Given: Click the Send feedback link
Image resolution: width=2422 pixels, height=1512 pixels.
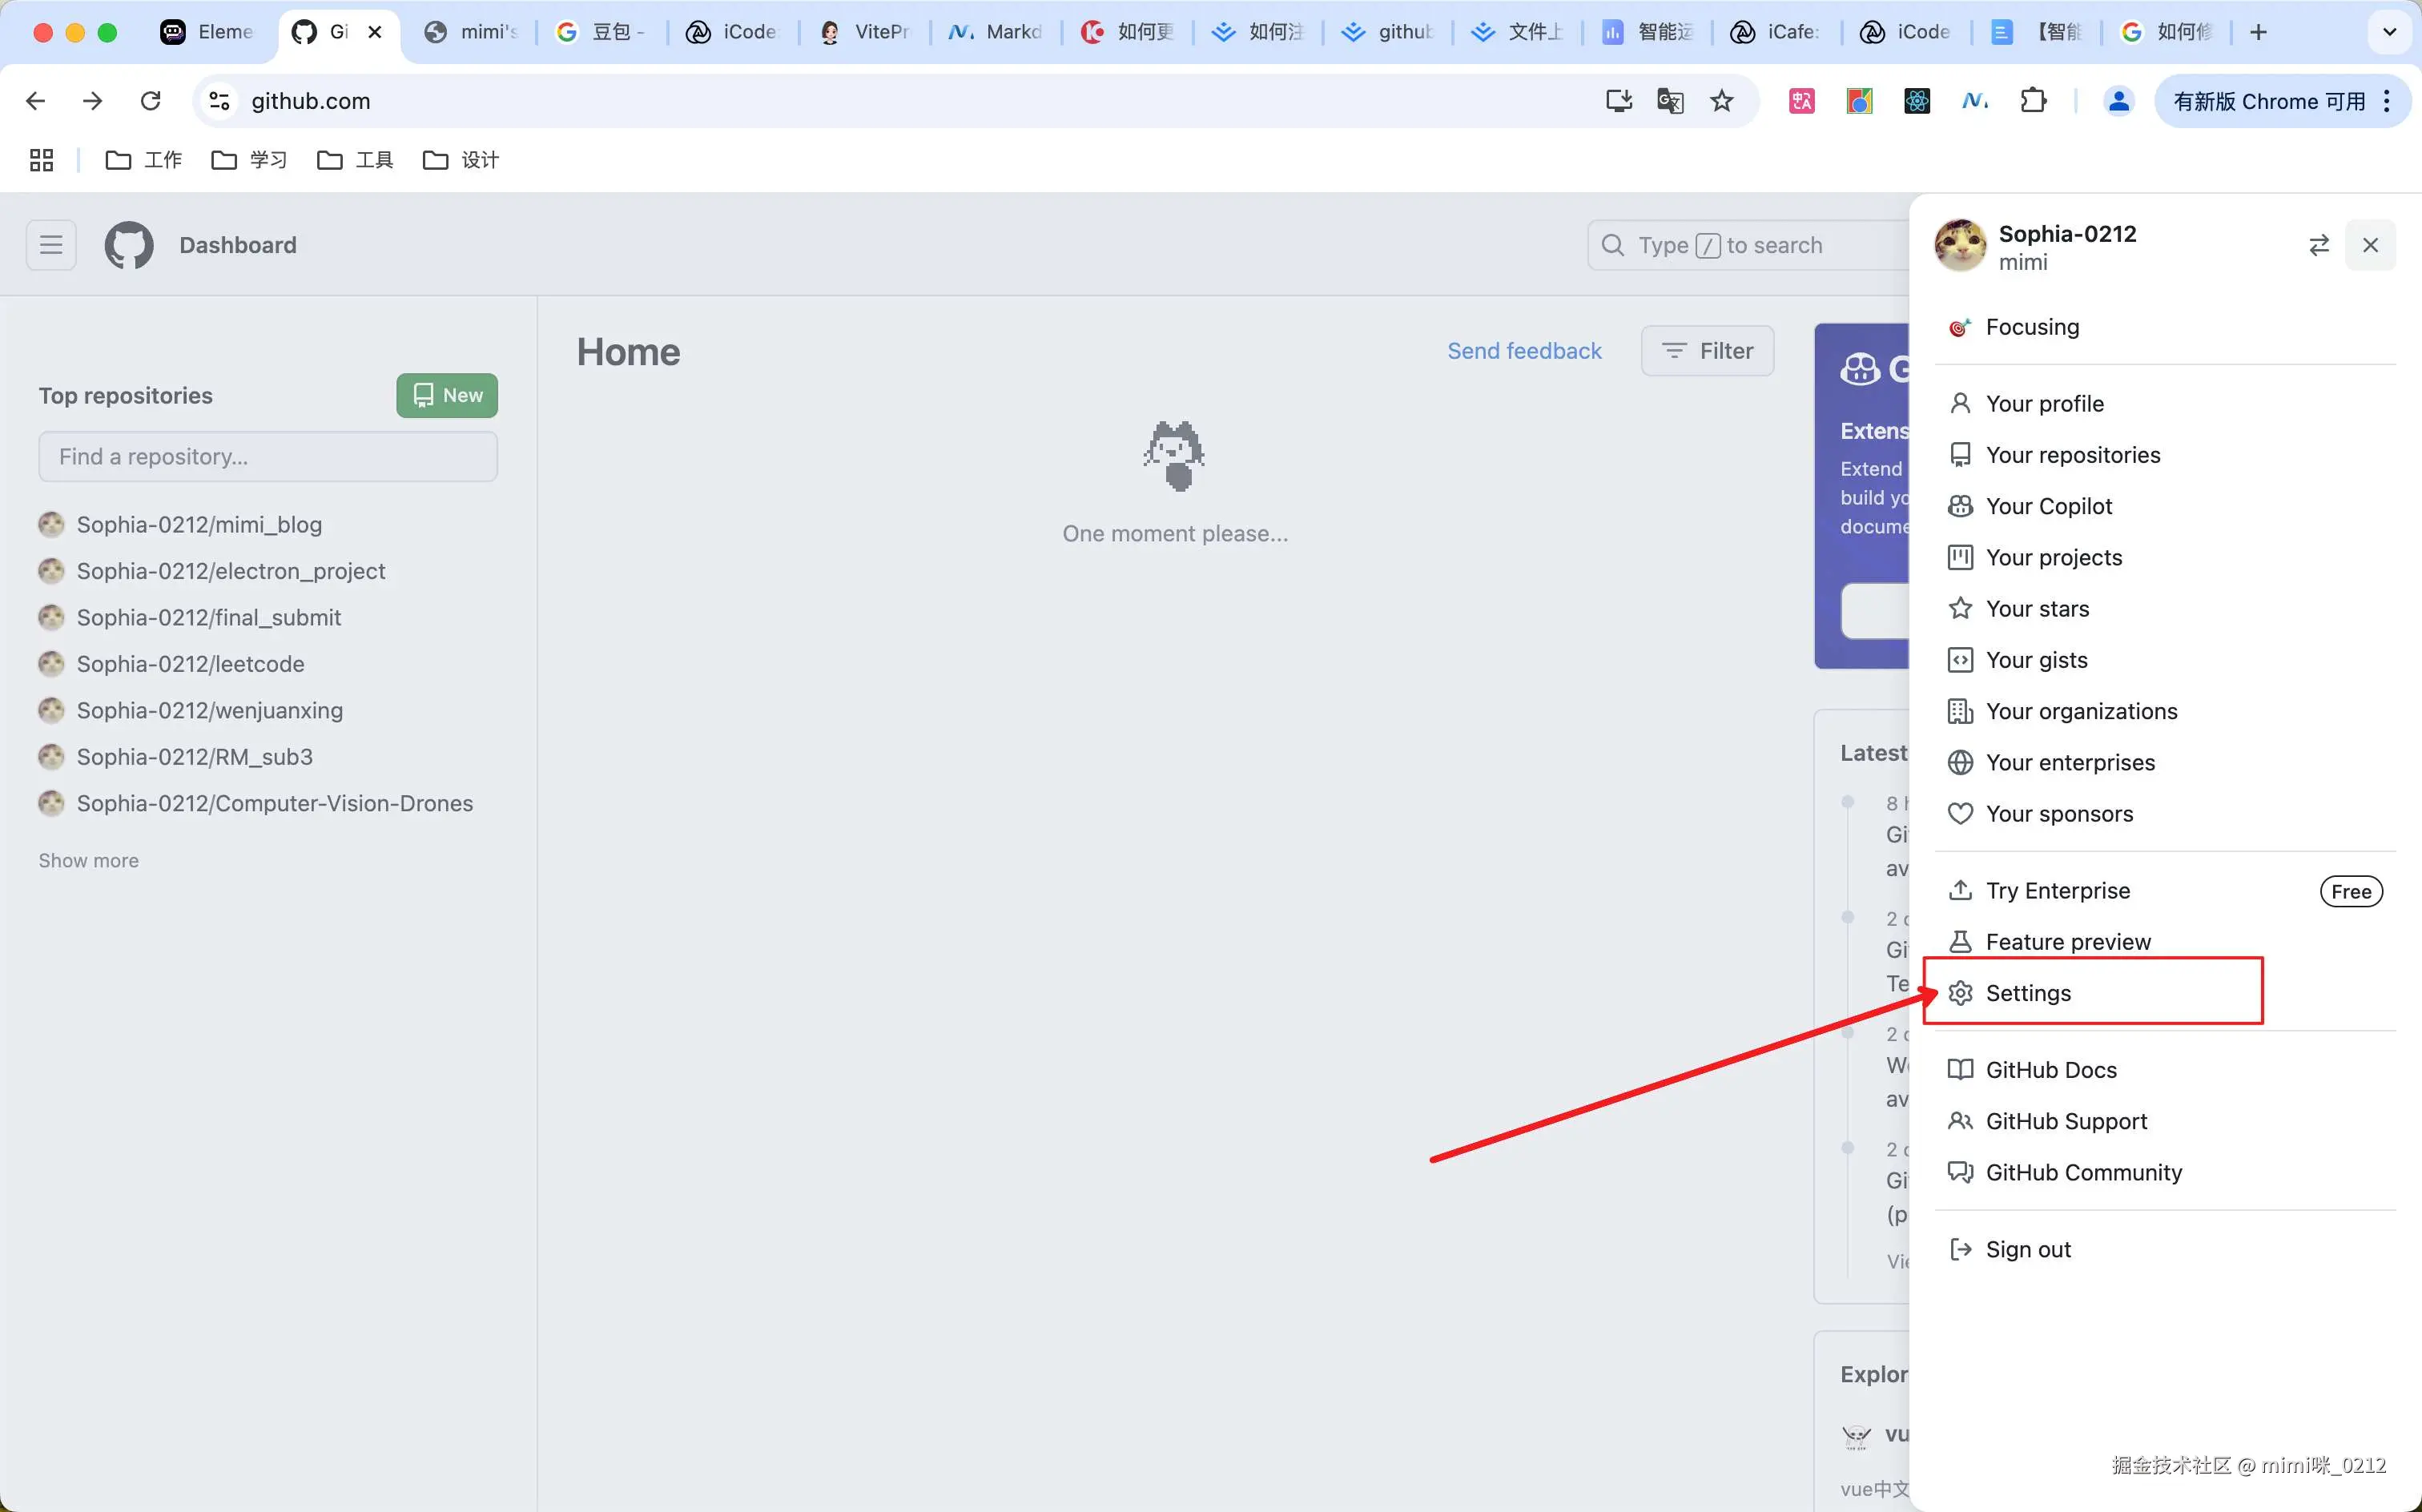Looking at the screenshot, I should [x=1524, y=351].
